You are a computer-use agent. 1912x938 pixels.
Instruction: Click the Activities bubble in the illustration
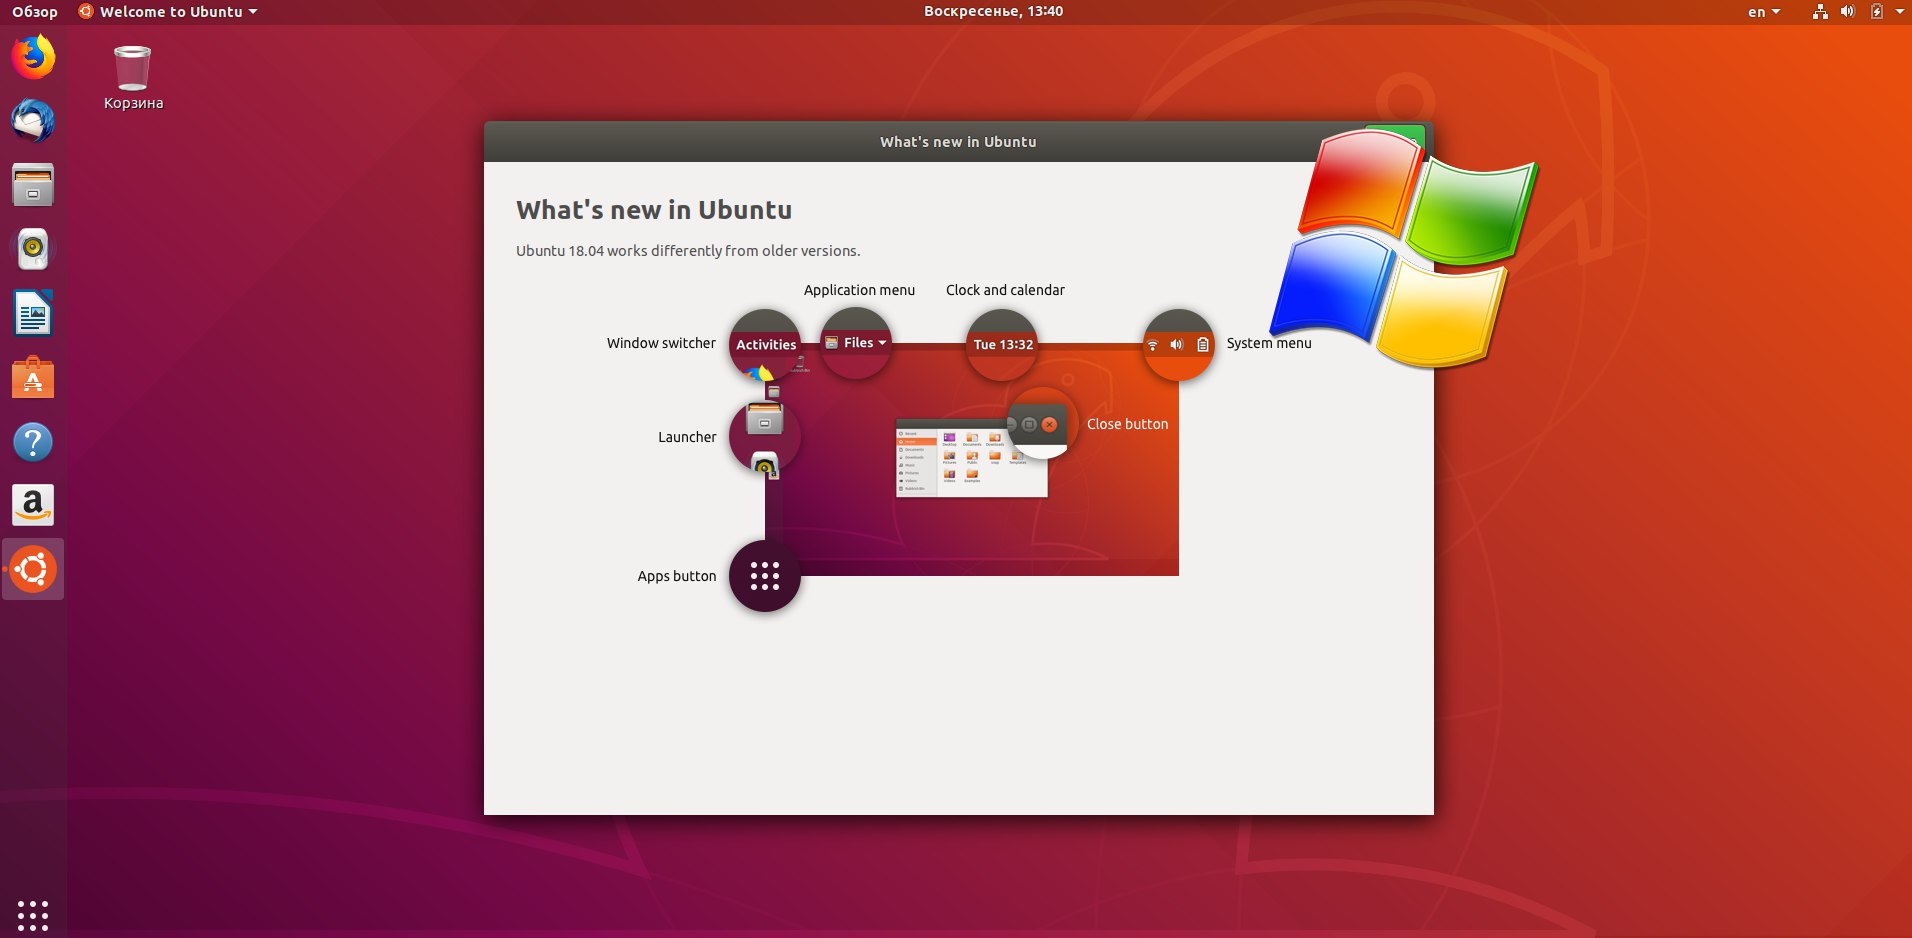[x=765, y=345]
